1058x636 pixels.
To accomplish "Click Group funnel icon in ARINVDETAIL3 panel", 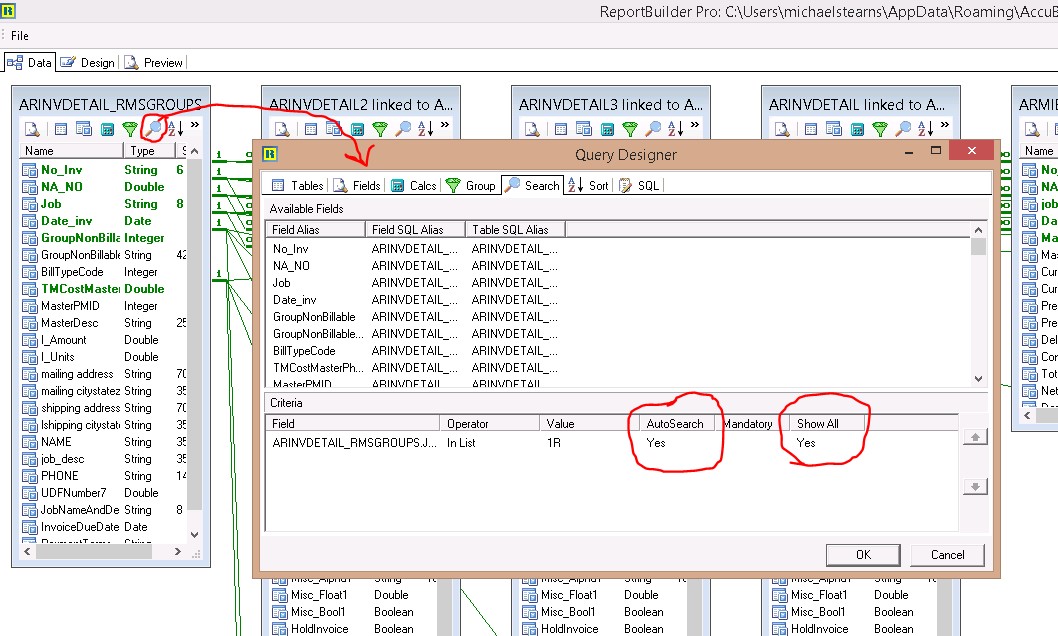I will tap(630, 128).
